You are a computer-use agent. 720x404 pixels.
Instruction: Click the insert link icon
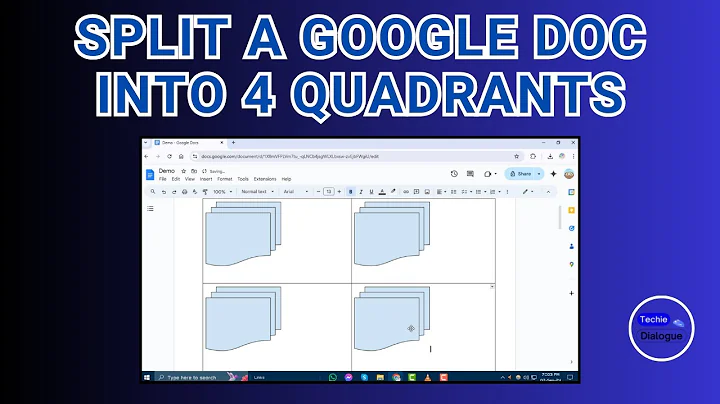point(406,191)
